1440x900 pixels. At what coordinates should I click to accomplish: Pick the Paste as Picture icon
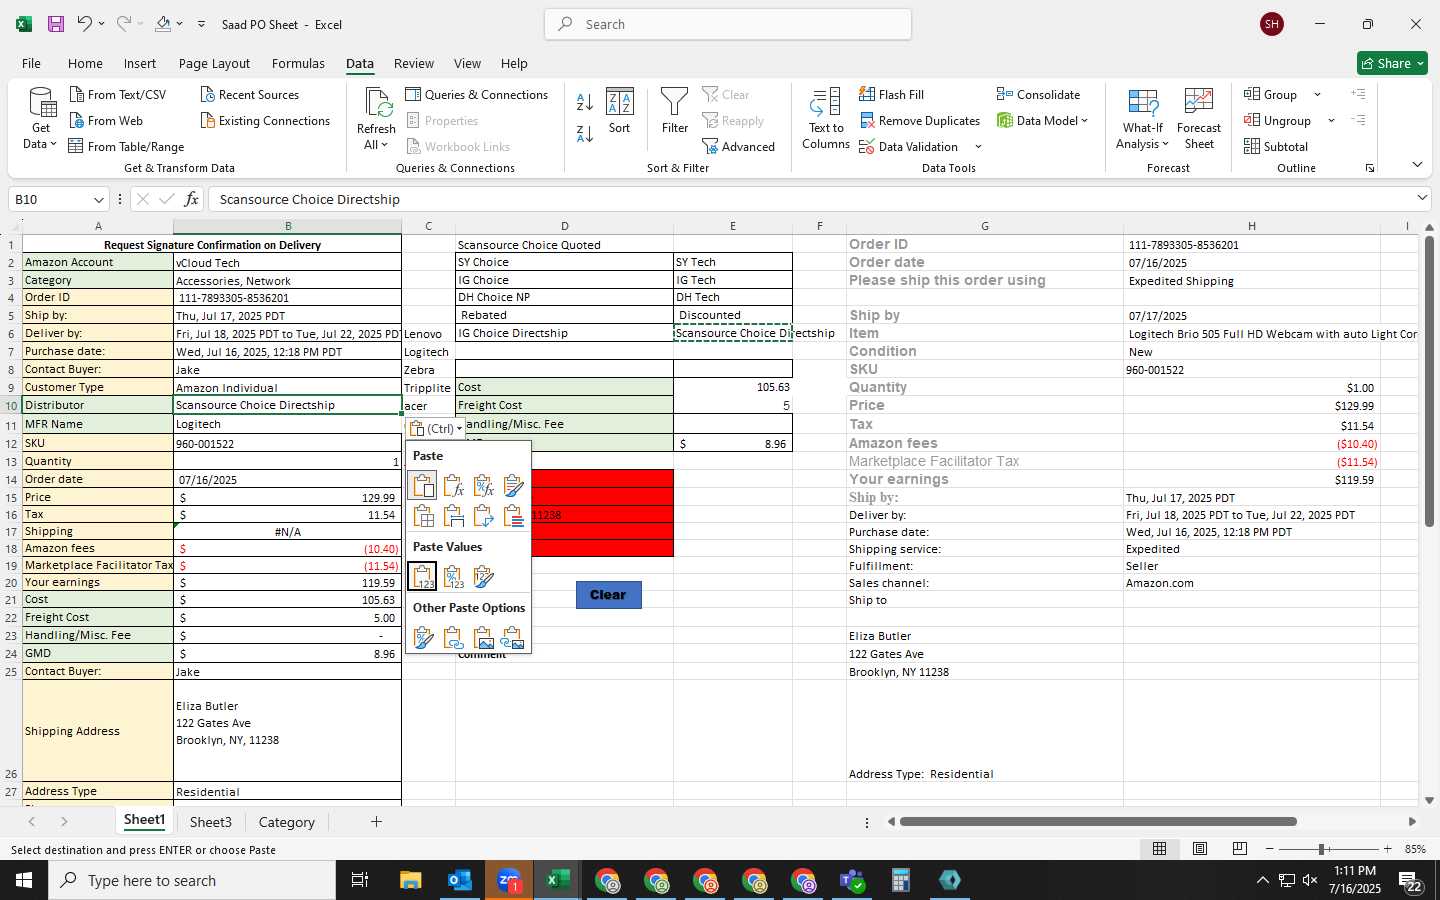click(x=483, y=637)
